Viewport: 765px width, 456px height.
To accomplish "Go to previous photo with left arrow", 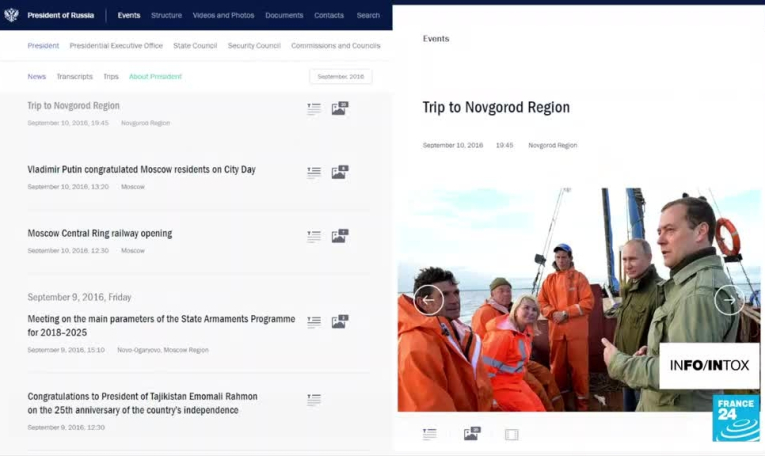I will (x=428, y=300).
